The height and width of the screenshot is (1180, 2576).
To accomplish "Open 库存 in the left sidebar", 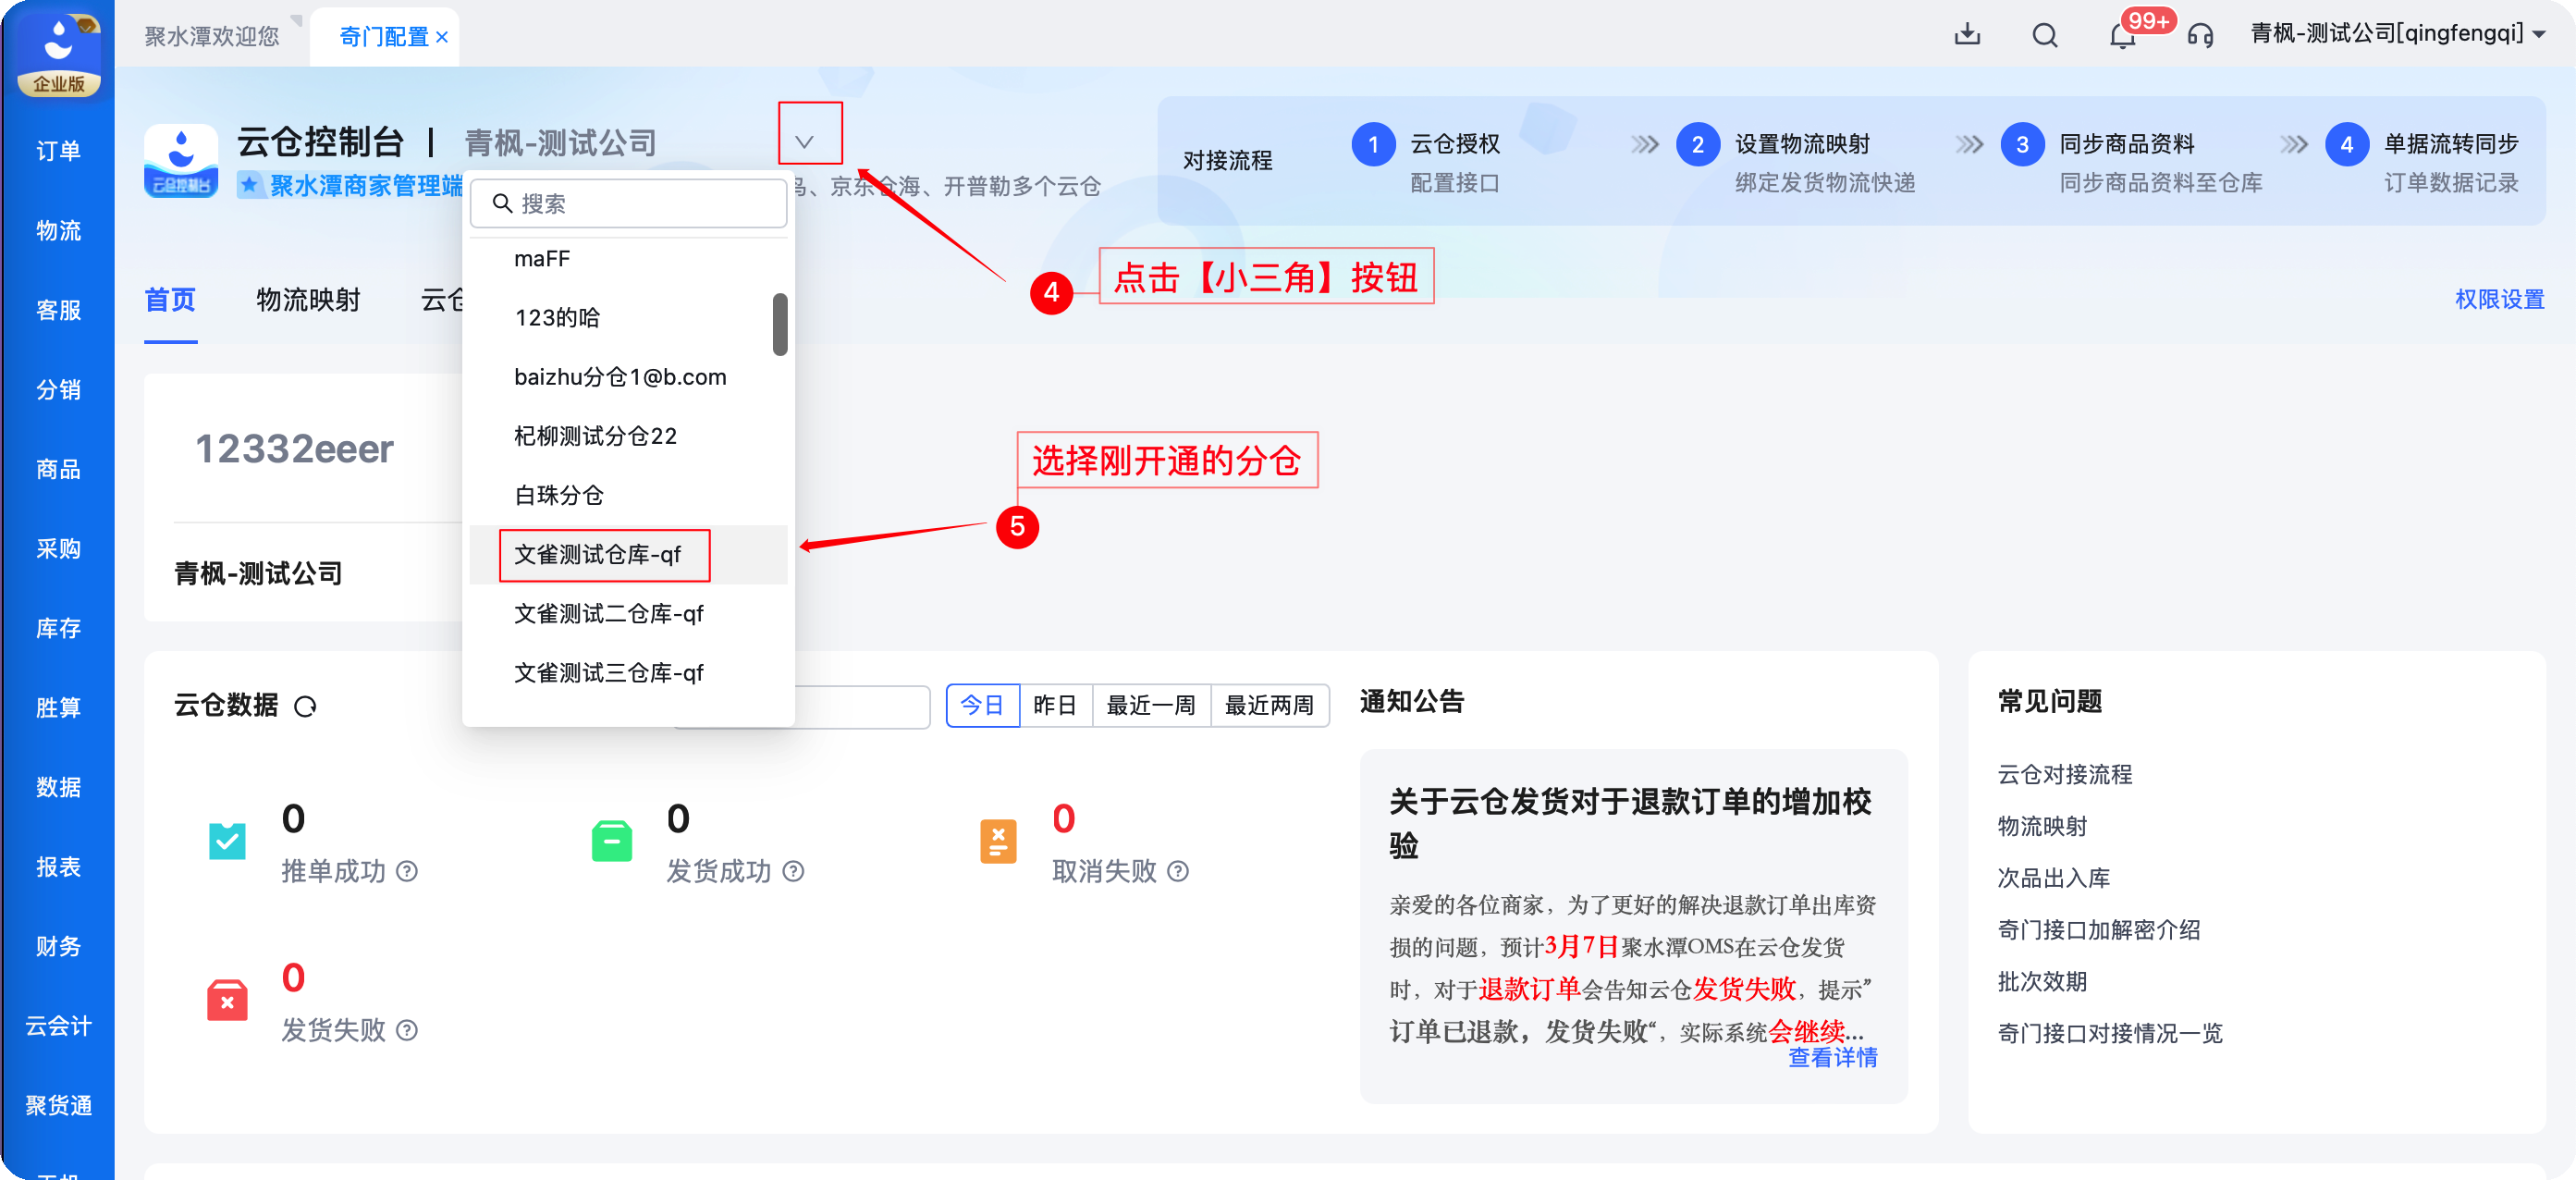I will coord(58,628).
